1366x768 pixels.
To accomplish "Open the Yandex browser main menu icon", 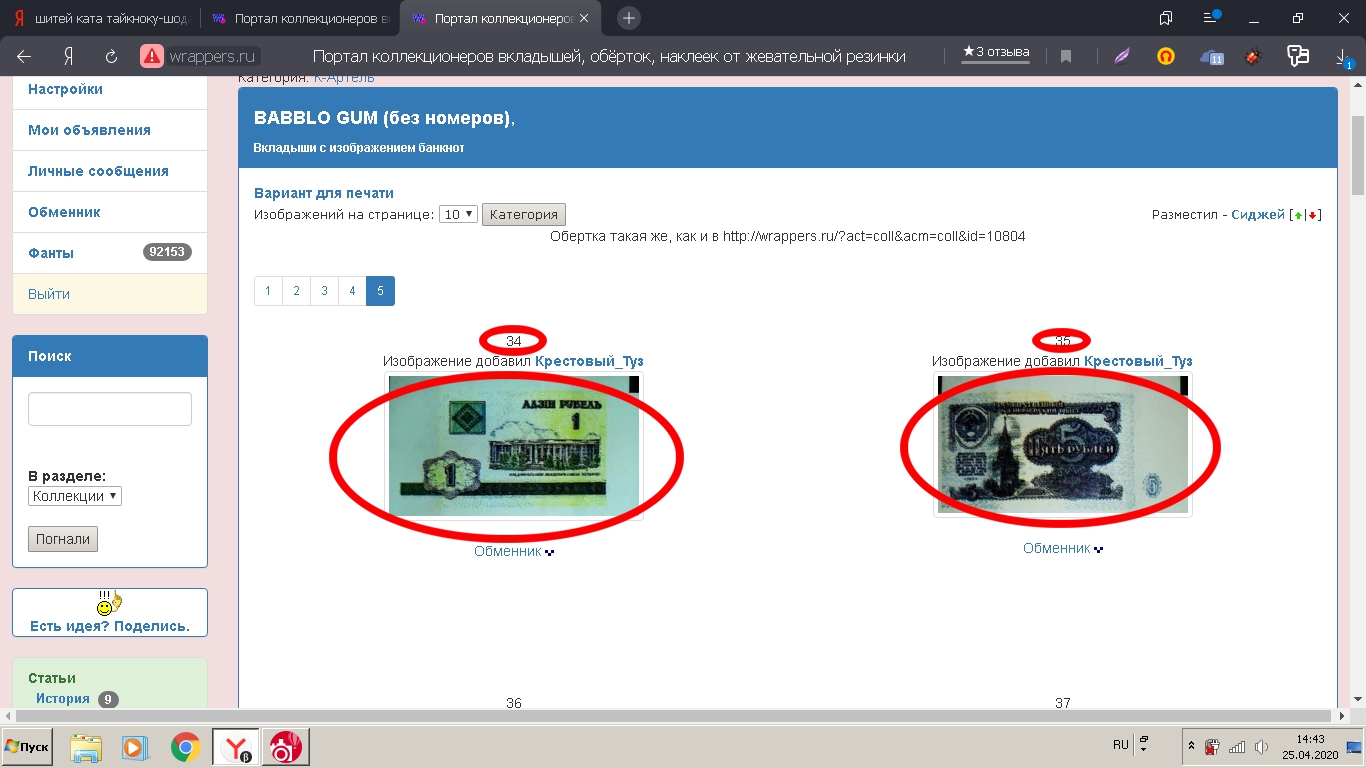I will pos(1212,18).
